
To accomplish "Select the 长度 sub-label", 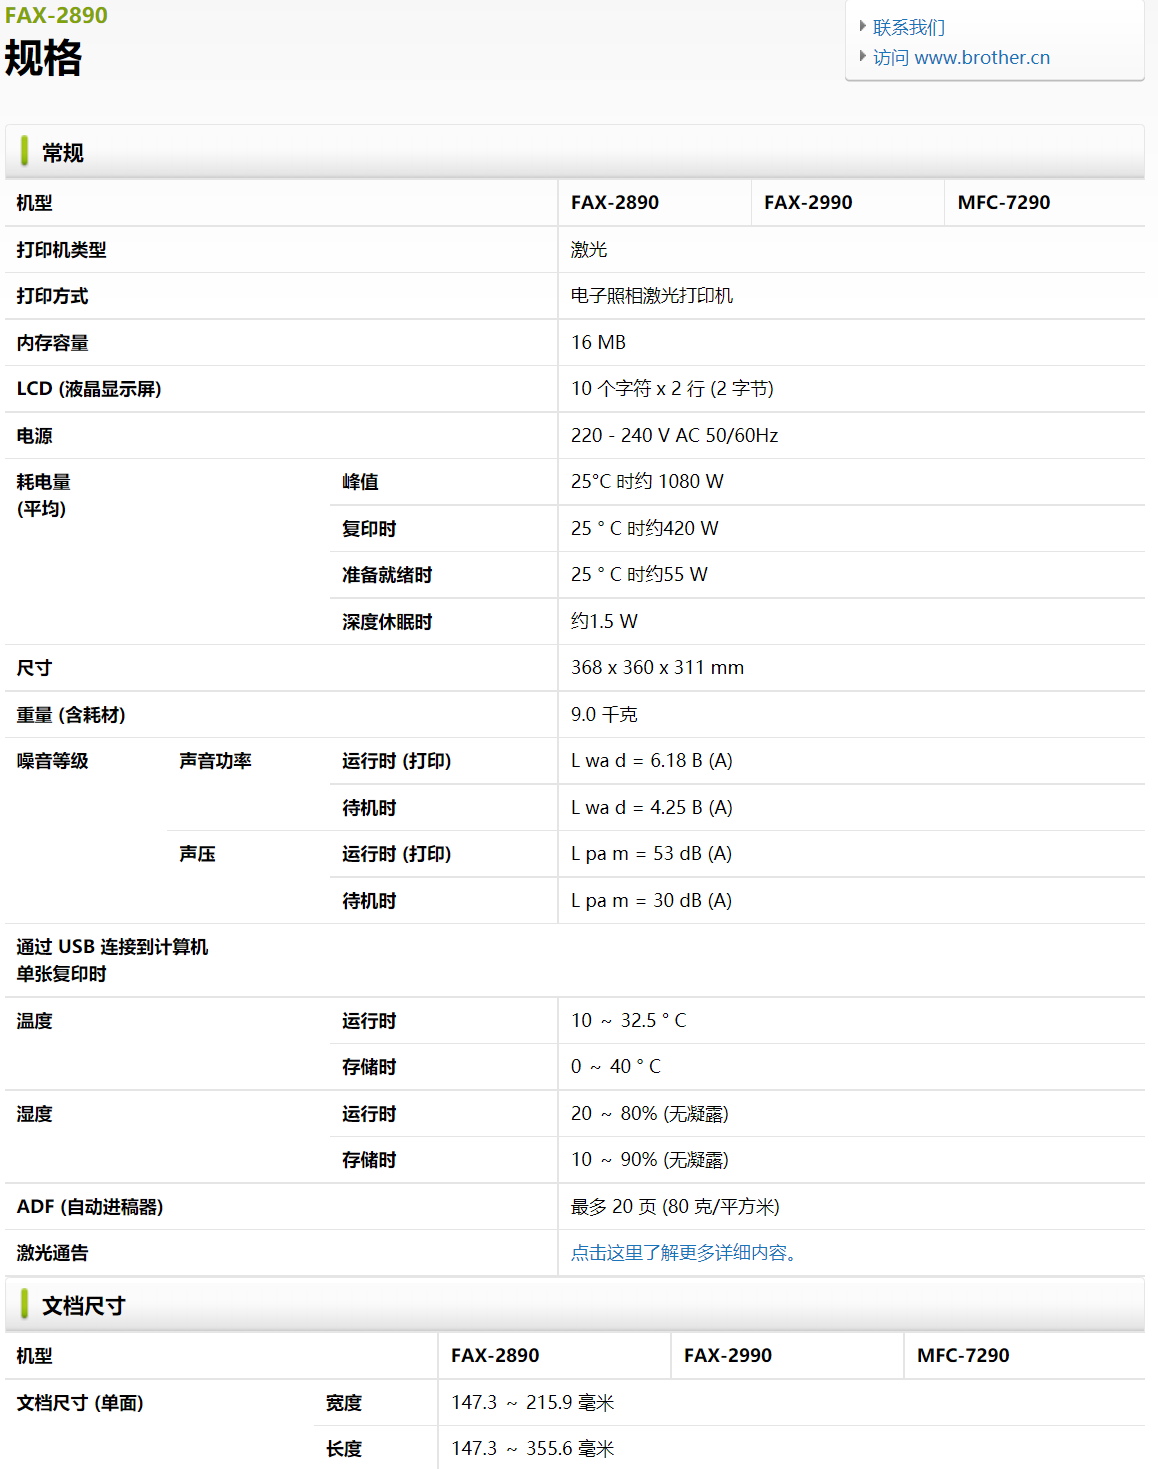I will click(344, 1449).
